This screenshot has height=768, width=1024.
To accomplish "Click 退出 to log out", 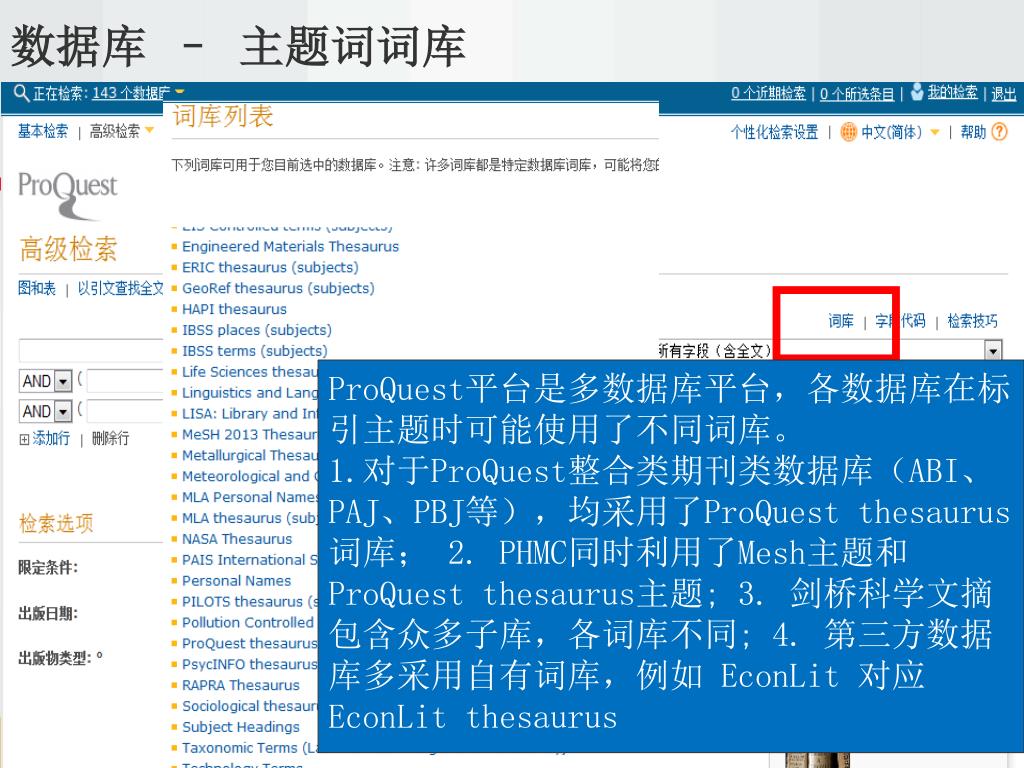I will 1004,94.
